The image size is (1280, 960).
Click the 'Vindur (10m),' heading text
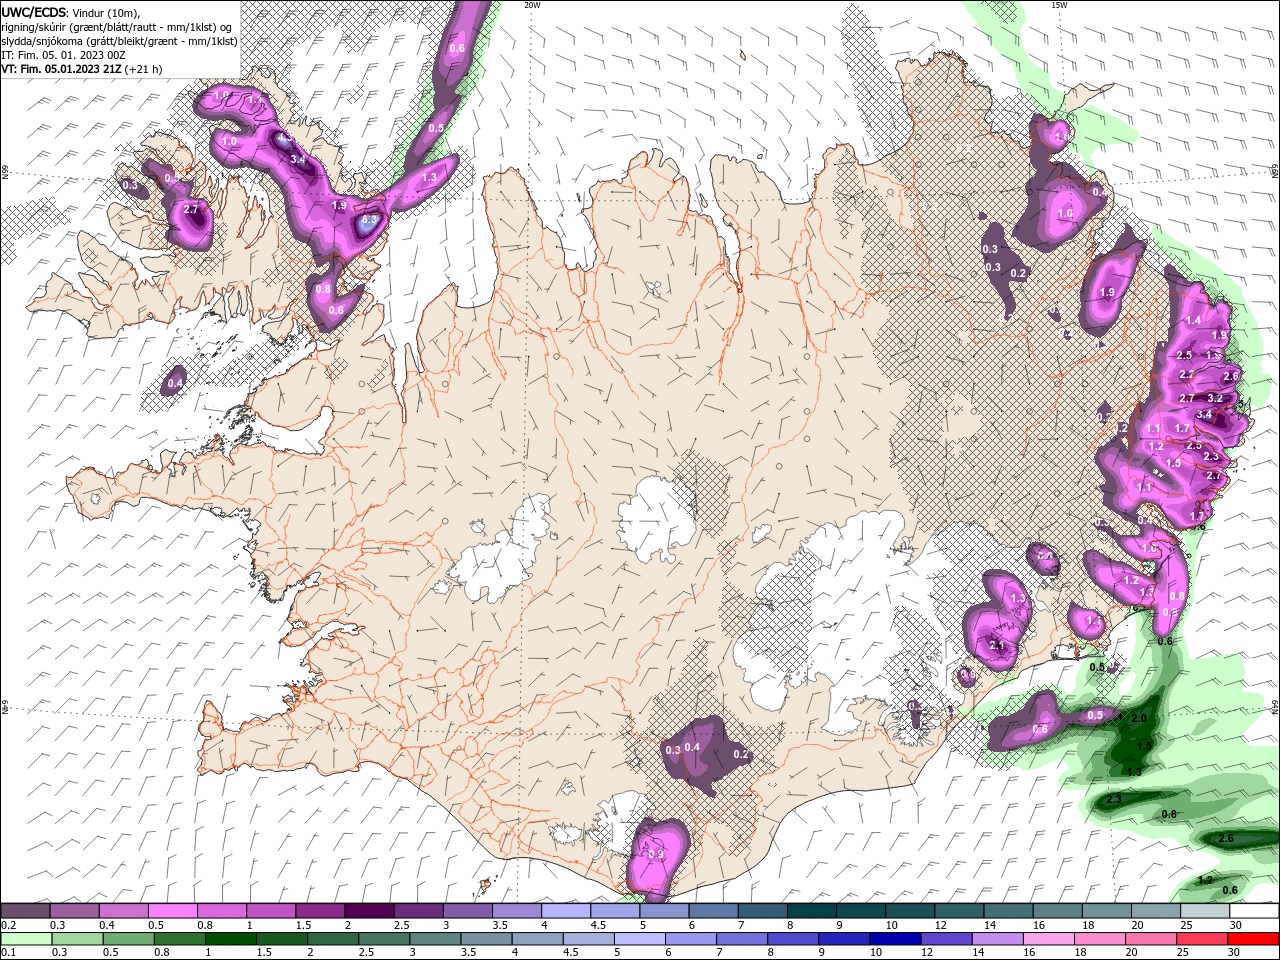pos(107,12)
